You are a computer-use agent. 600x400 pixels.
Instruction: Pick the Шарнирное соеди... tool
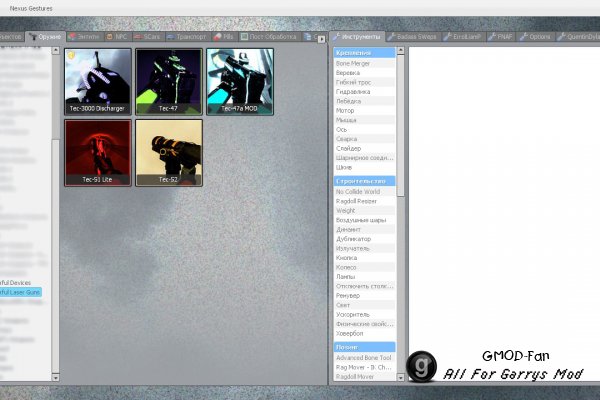point(364,158)
